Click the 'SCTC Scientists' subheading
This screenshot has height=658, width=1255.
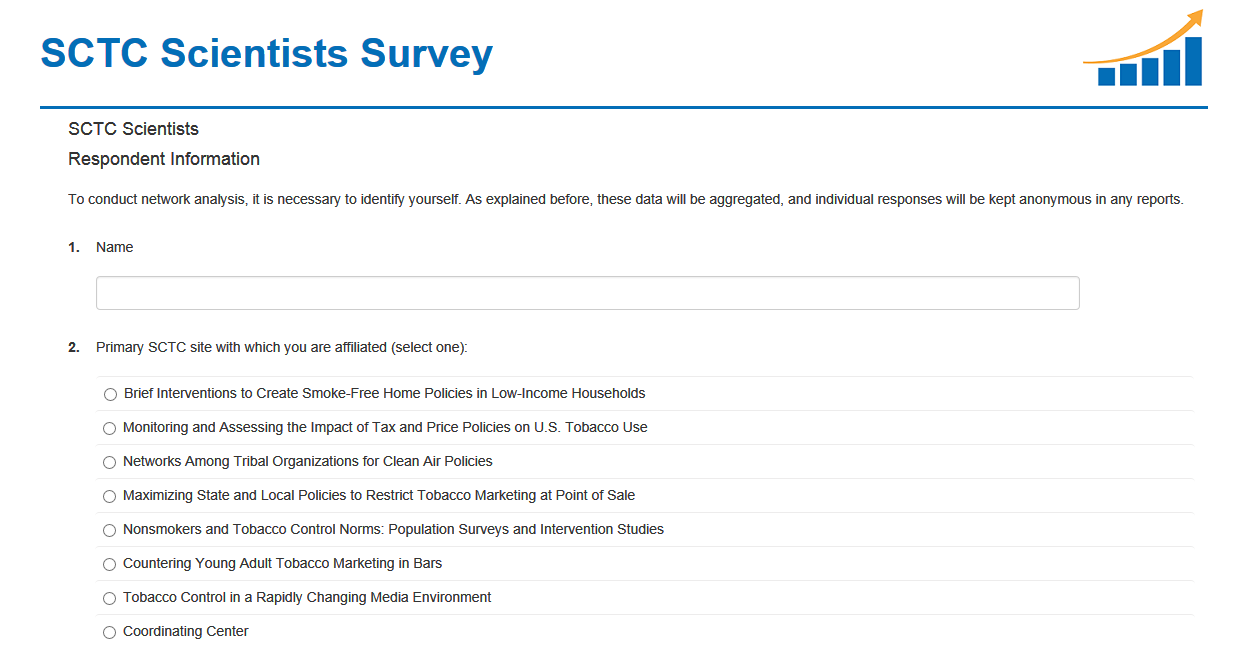coord(133,129)
